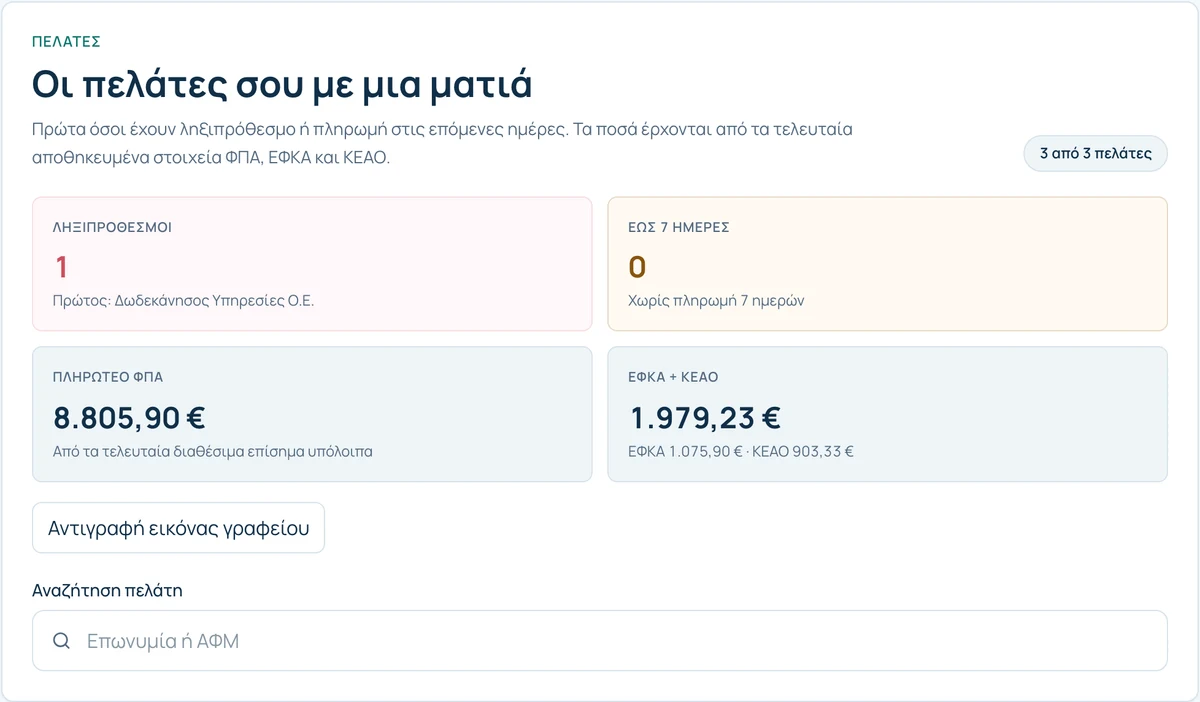The width and height of the screenshot is (1200, 702).
Task: Click the Αντιγραφή εικόνας γραφείου button
Action: (x=179, y=528)
